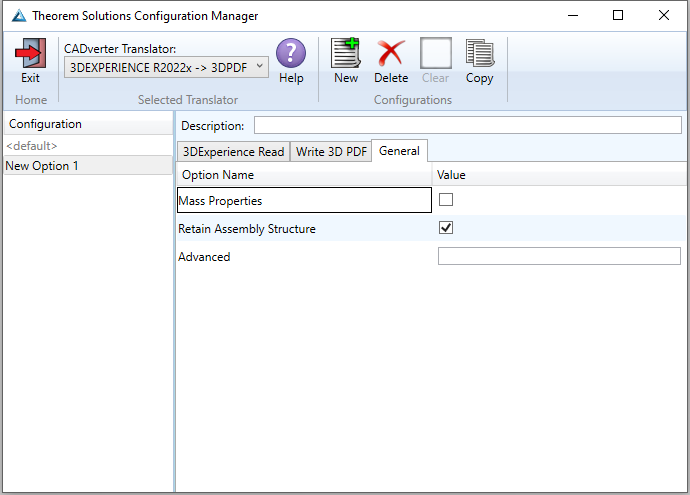The height and width of the screenshot is (495, 690).
Task: Click the Advanced value input field
Action: (559, 256)
